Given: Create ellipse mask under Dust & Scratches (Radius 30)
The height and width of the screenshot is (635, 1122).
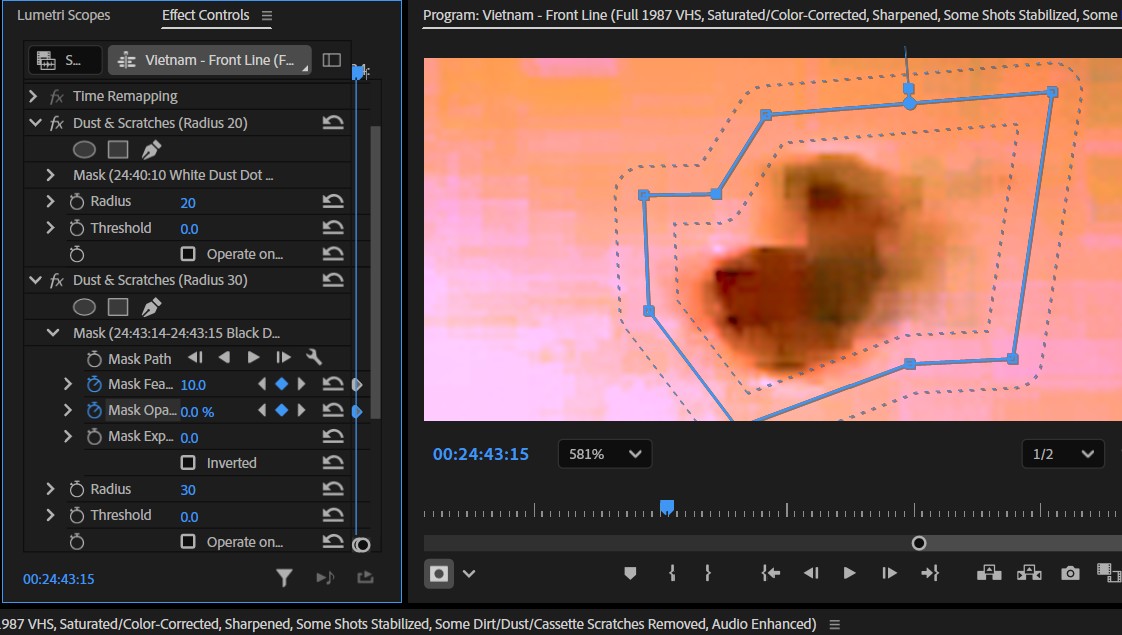Looking at the screenshot, I should 84,307.
